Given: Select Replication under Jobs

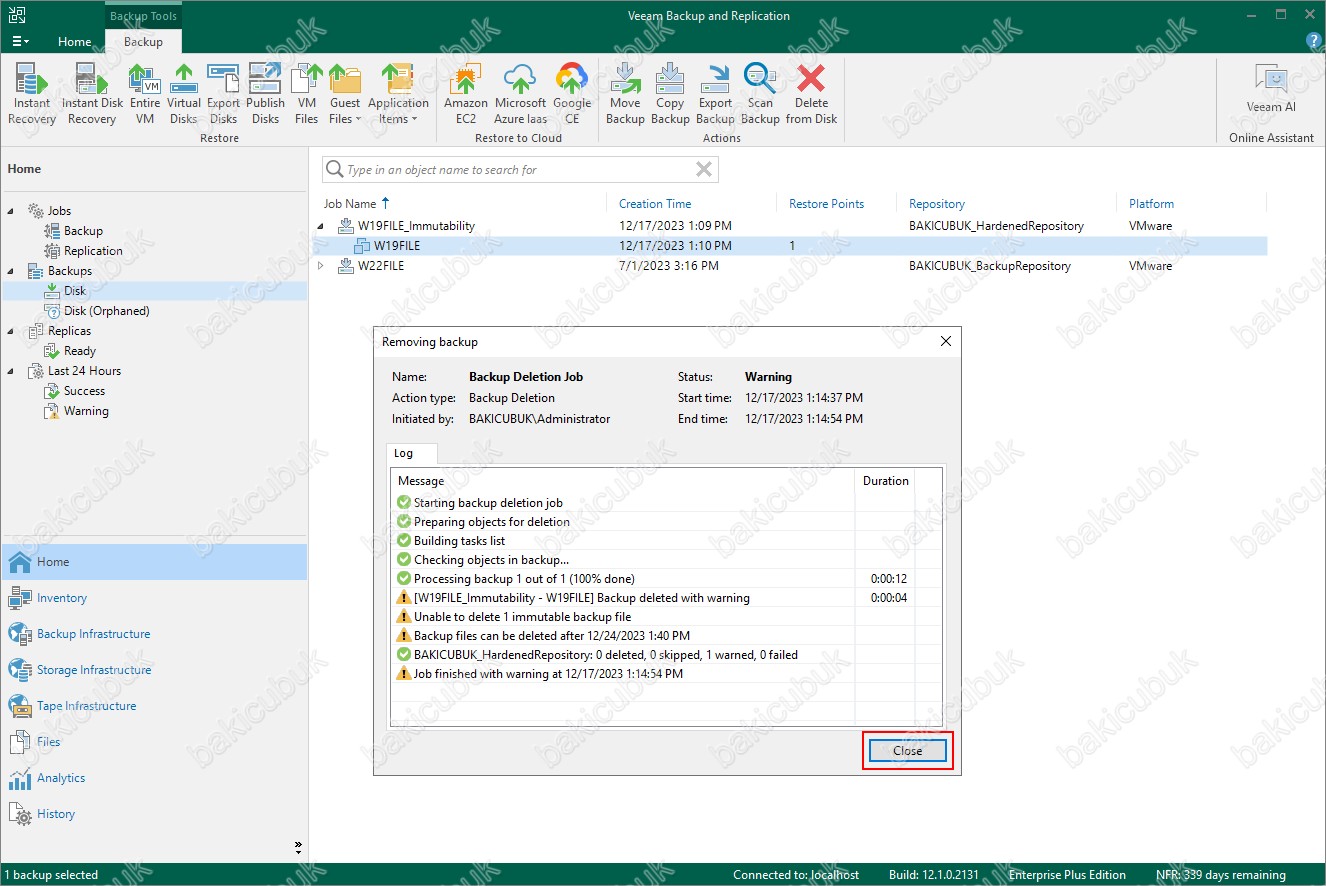Looking at the screenshot, I should pyautogui.click(x=93, y=251).
